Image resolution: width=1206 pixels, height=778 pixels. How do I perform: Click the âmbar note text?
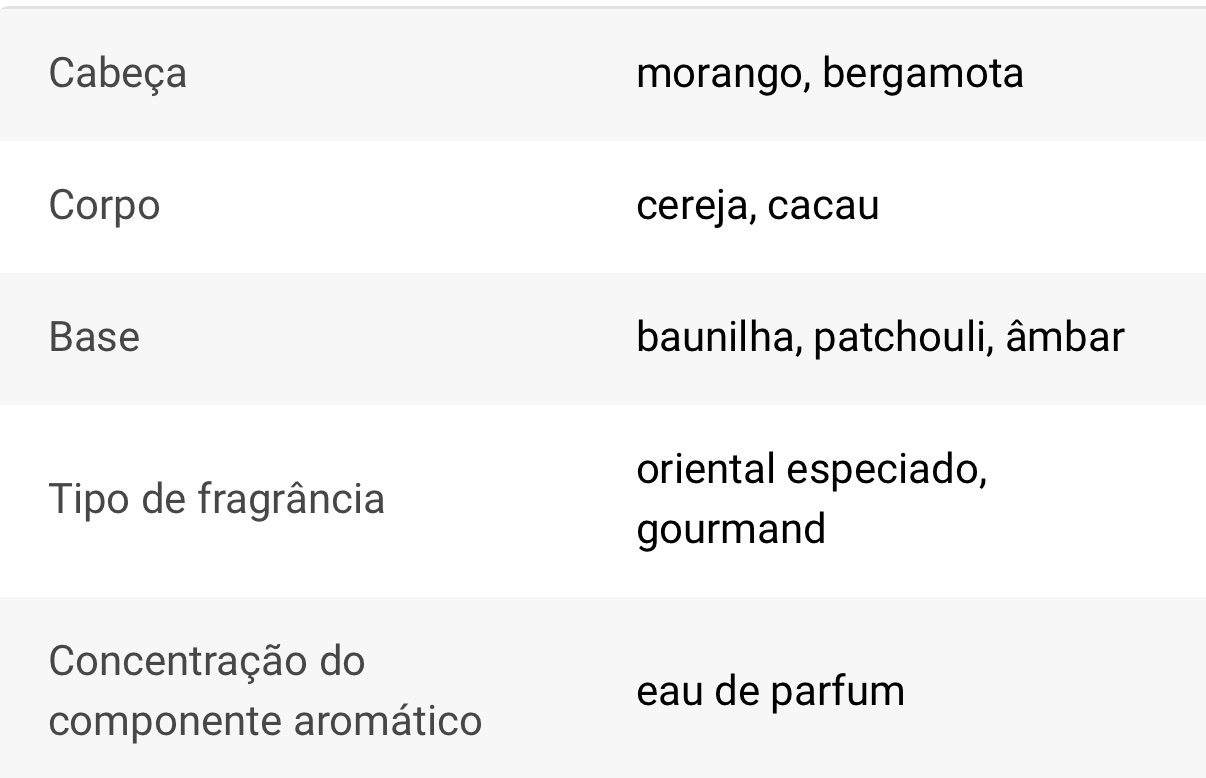pyautogui.click(x=1065, y=338)
